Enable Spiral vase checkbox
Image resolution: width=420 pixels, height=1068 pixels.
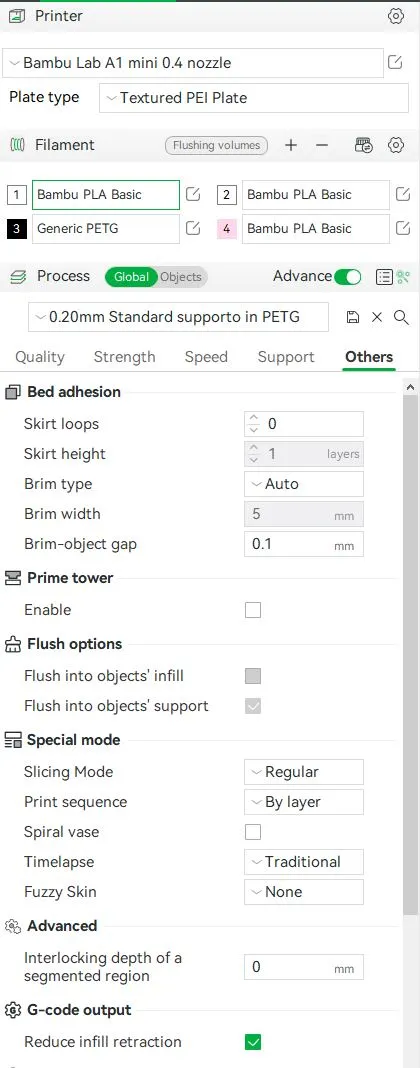[x=253, y=832]
